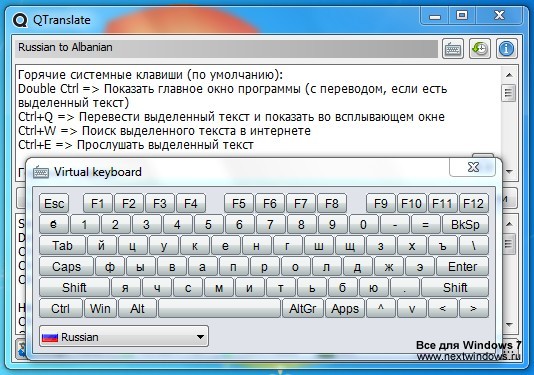534x375 pixels.
Task: Click the equals = key
Action: tap(425, 224)
